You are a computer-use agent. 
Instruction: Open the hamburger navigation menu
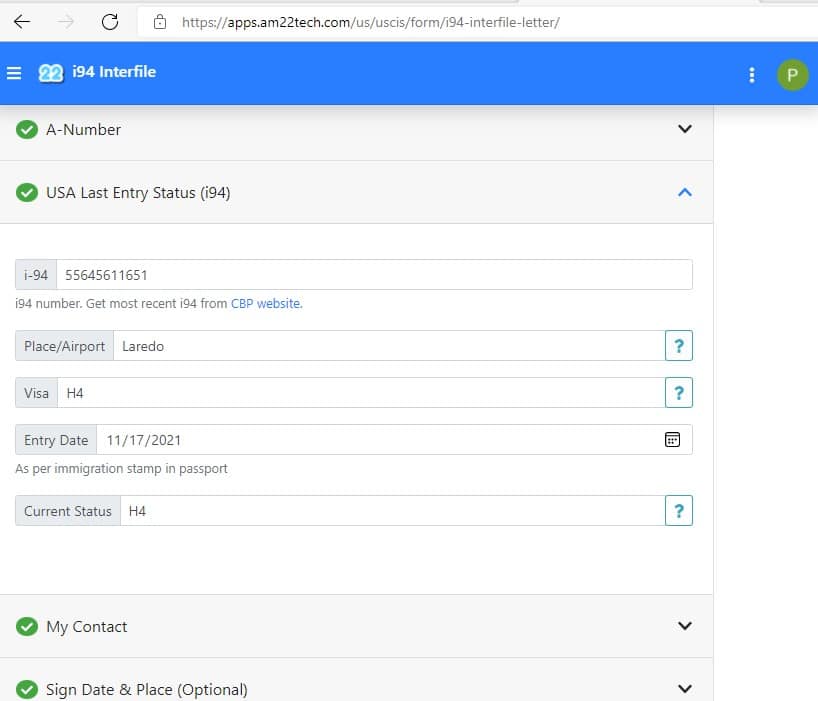[x=14, y=73]
